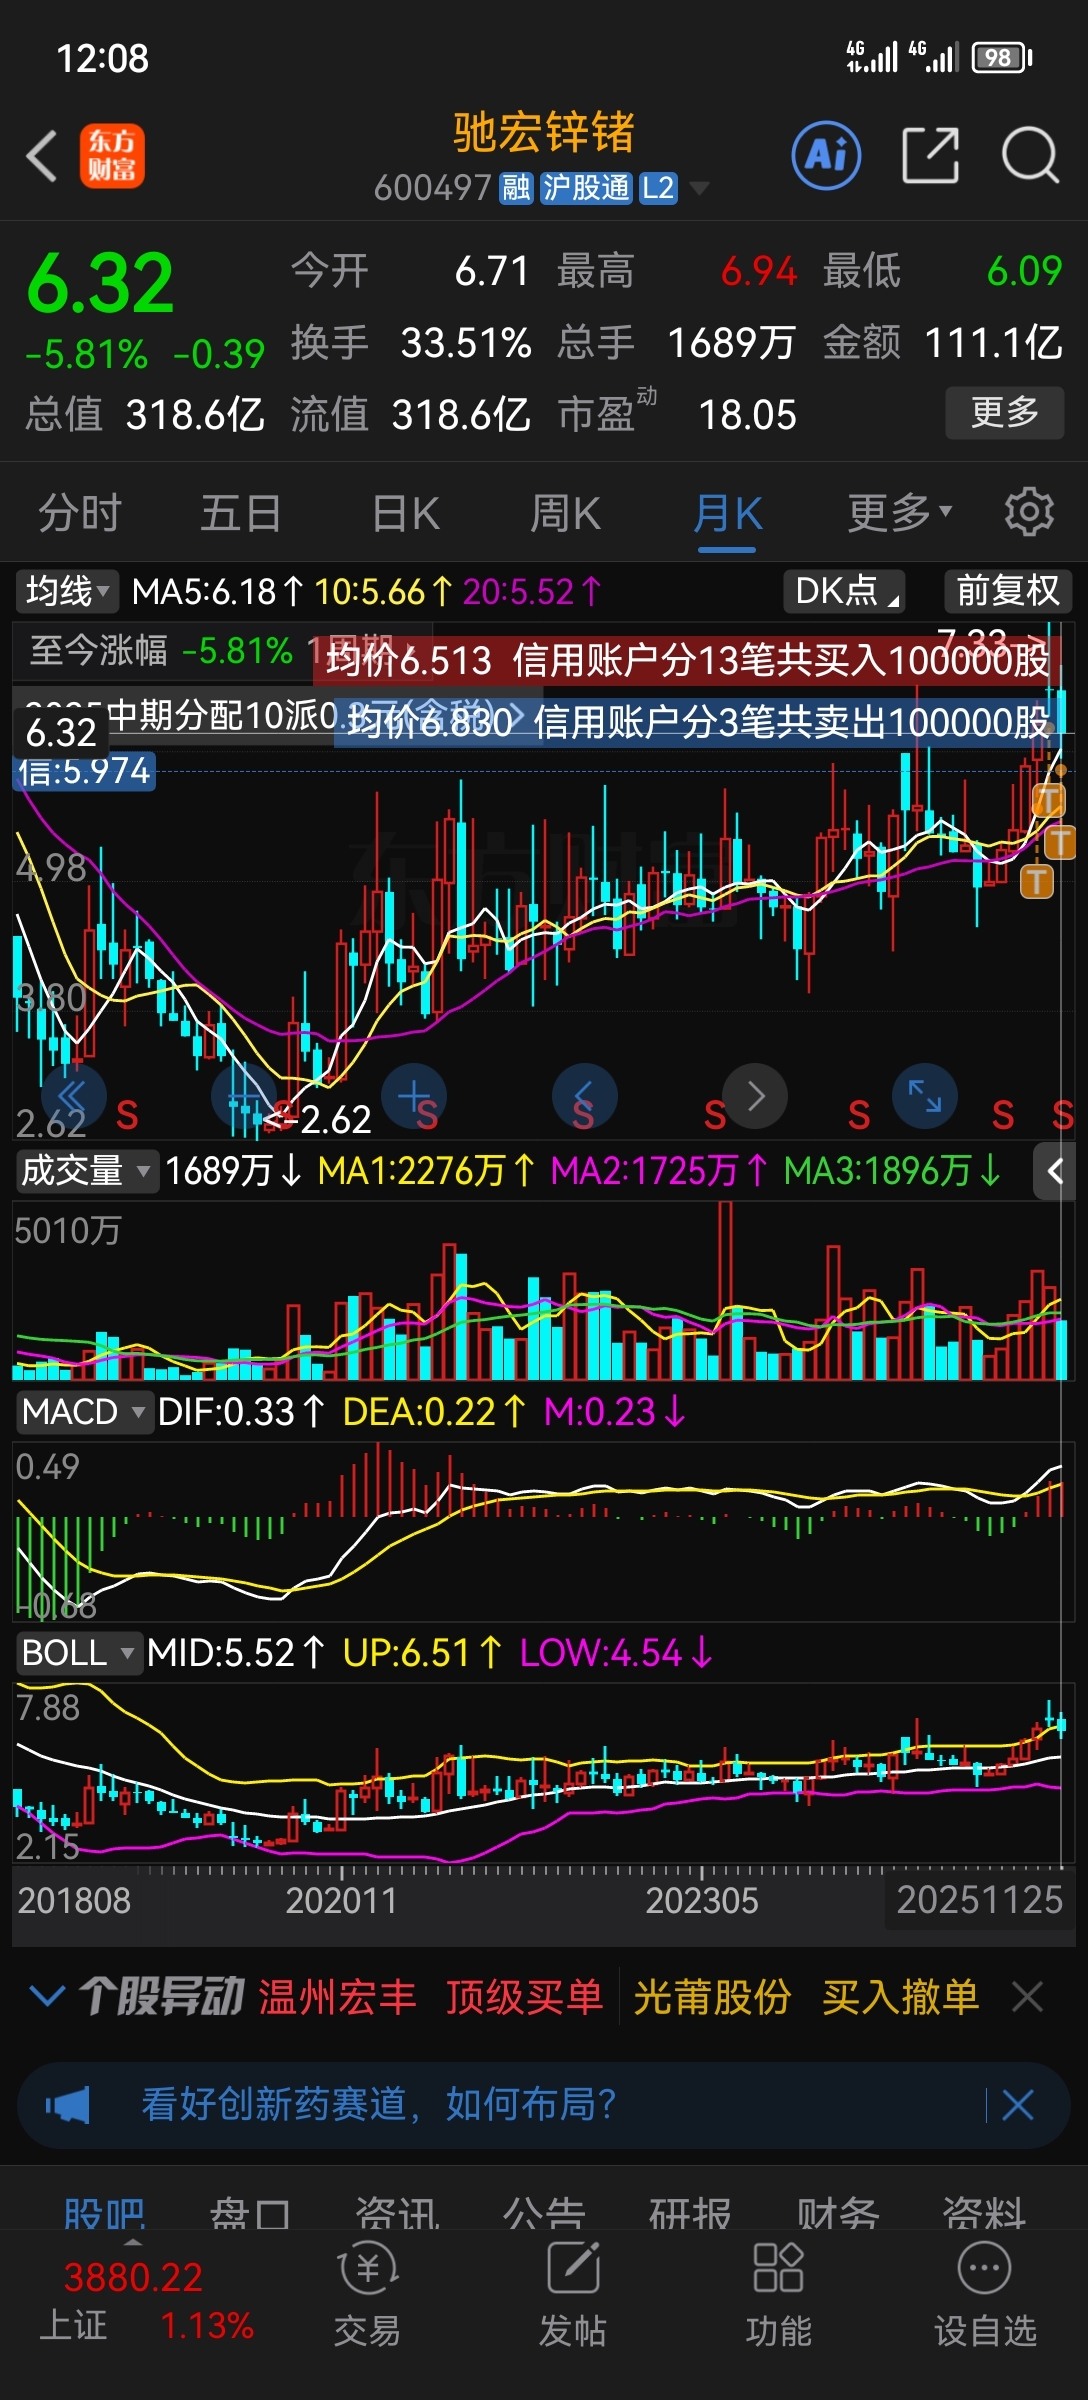Open the MACD indicator dropdown
The image size is (1088, 2400).
click(84, 1412)
